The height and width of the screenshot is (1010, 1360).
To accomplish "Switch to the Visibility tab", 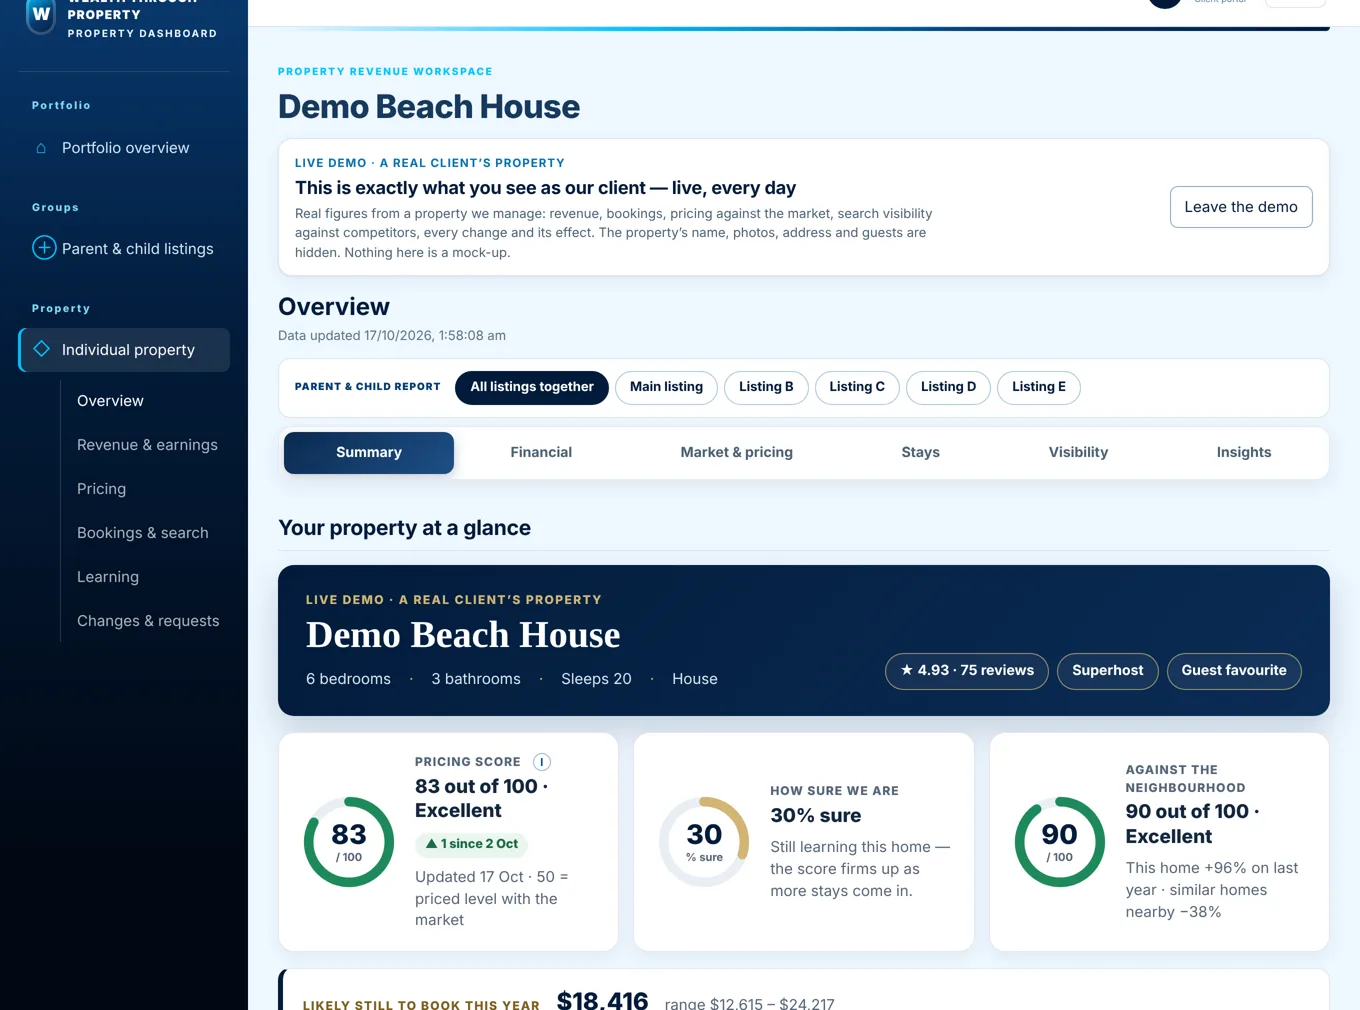I will [x=1078, y=453].
